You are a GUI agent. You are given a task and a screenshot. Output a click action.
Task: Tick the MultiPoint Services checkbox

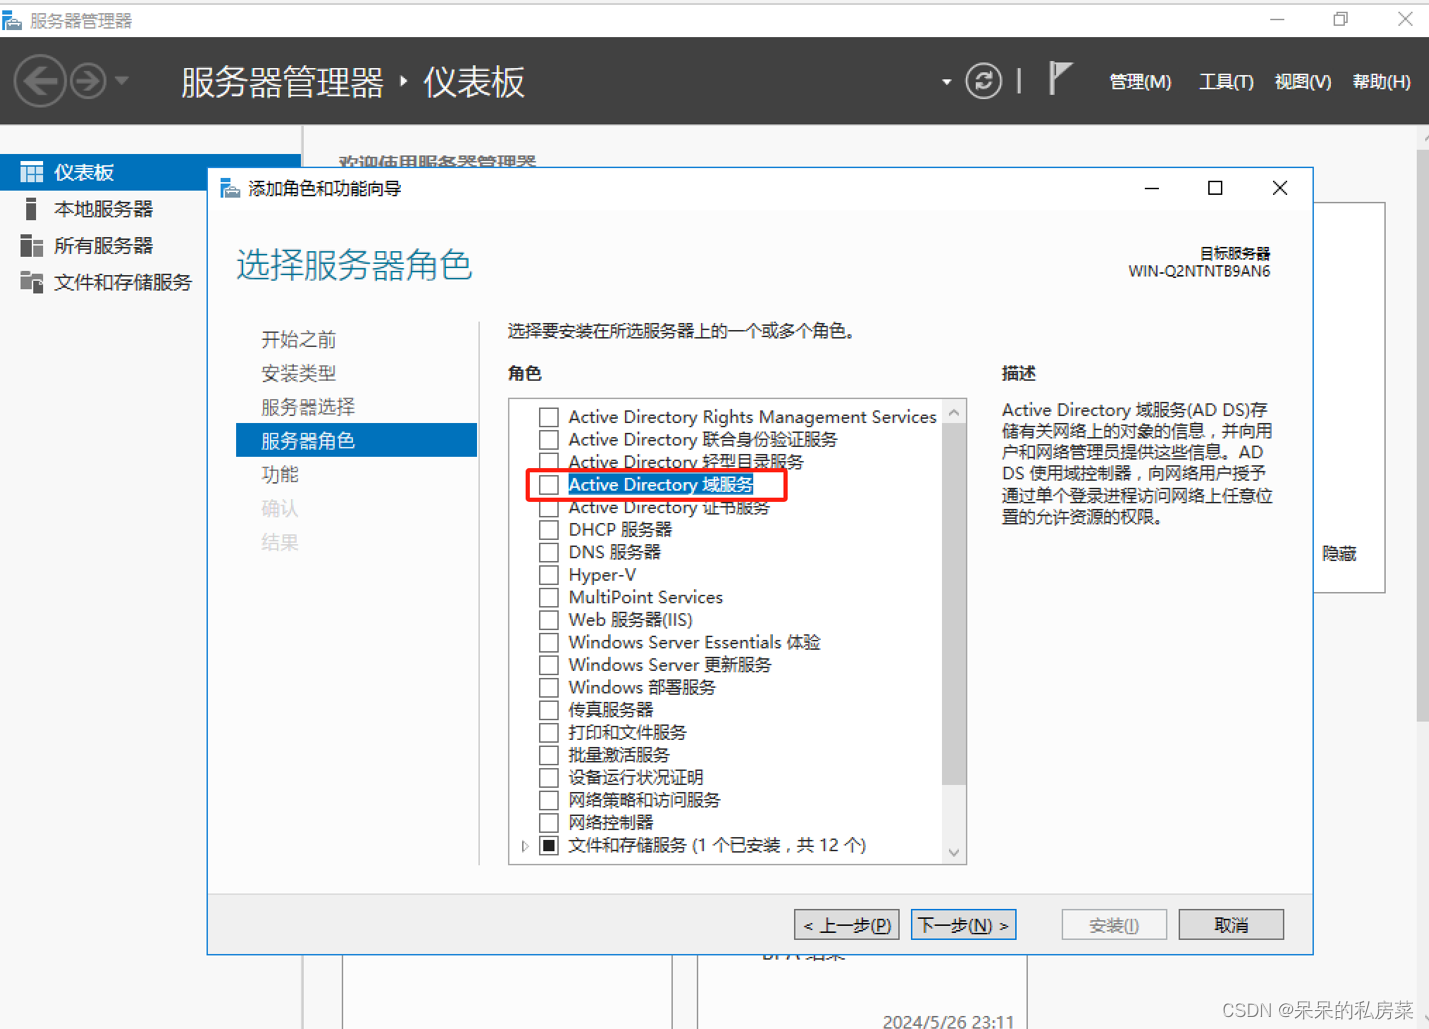pos(549,597)
